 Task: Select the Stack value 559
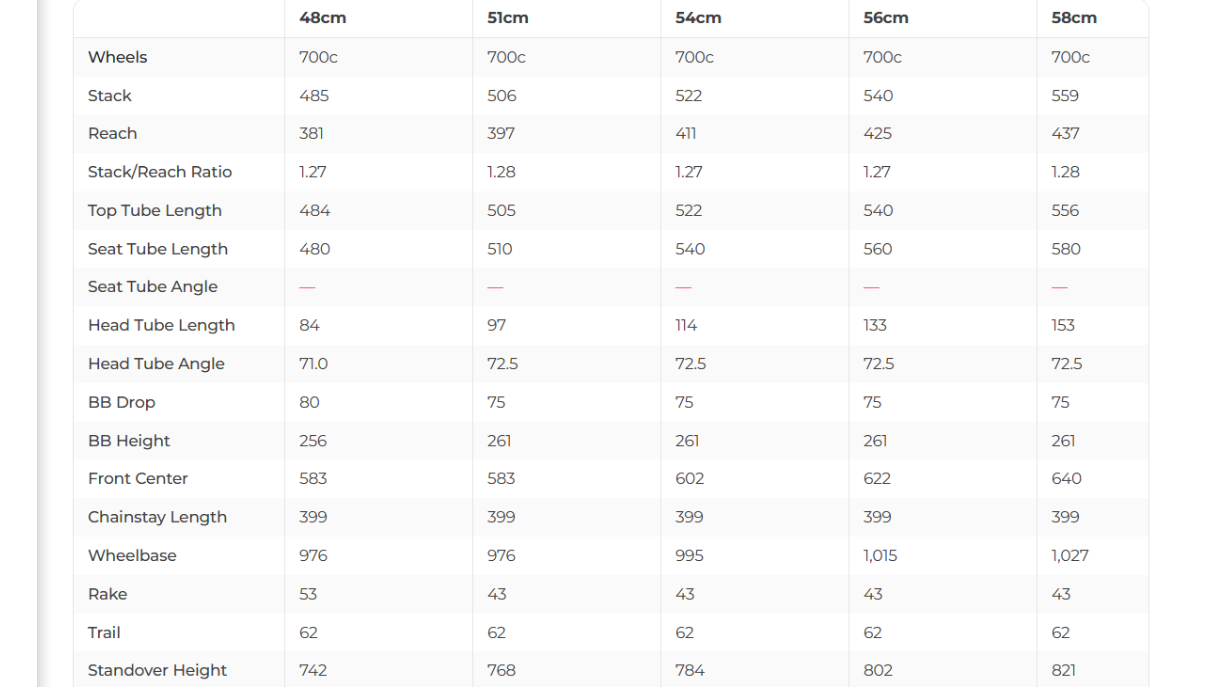[1065, 96]
